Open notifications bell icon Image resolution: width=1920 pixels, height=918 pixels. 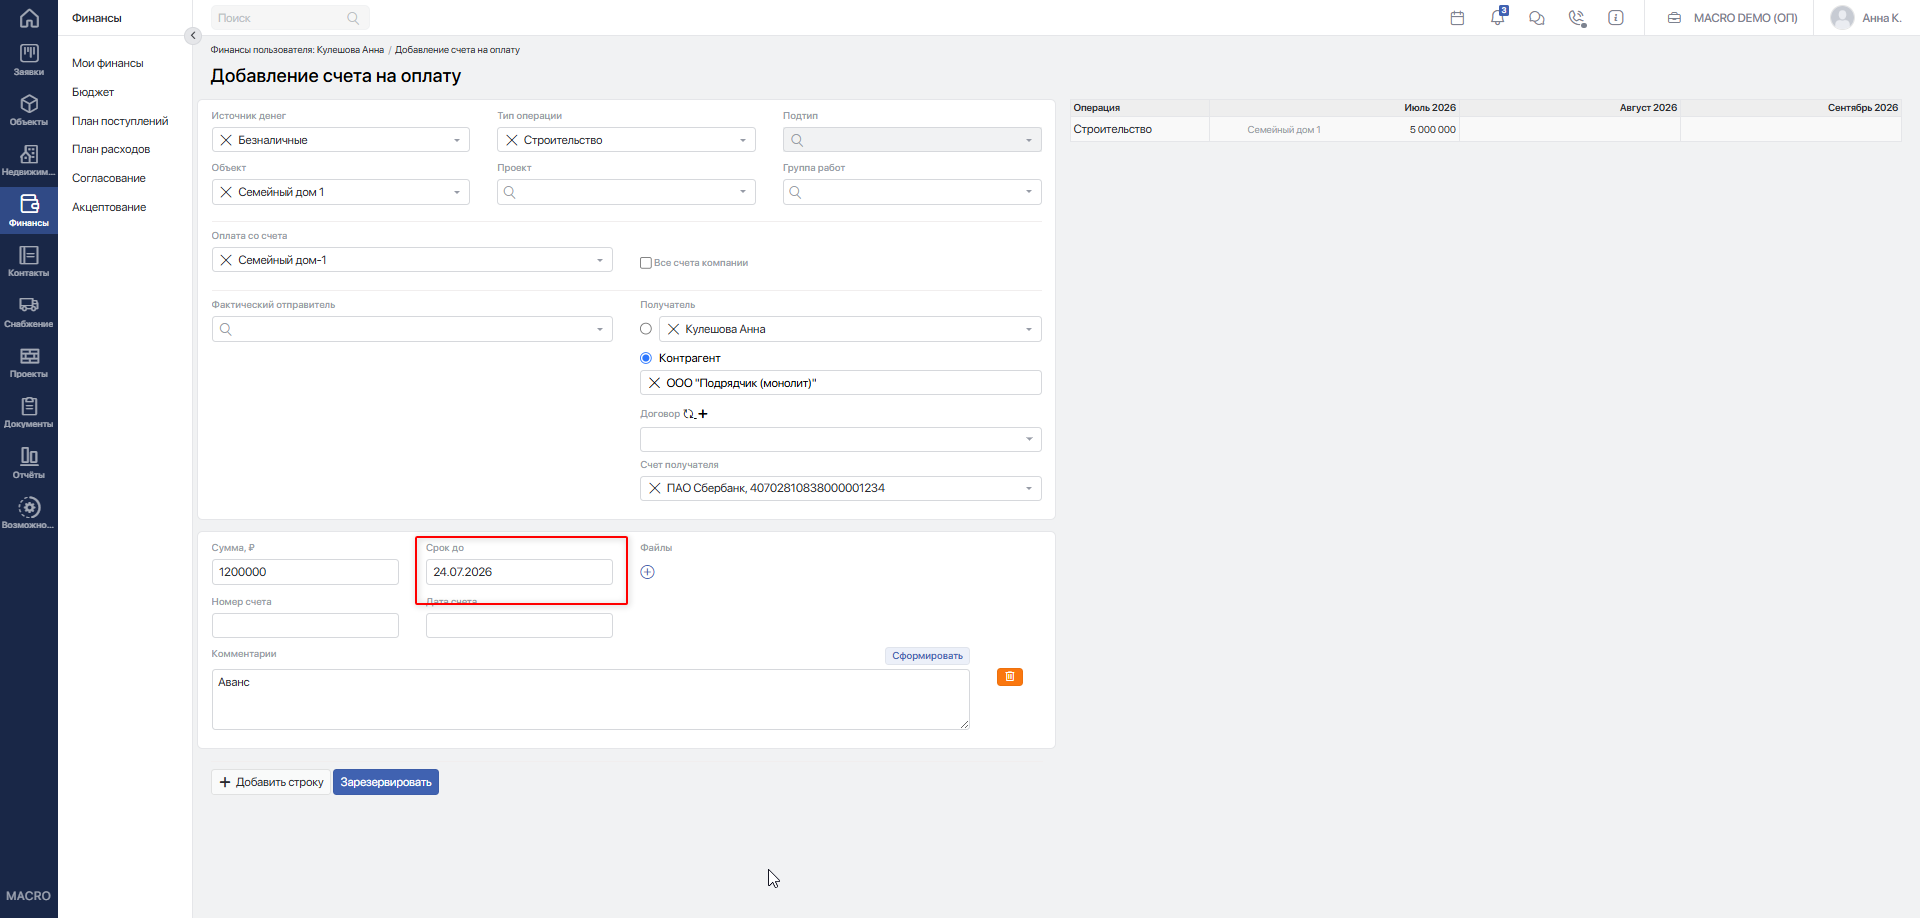tap(1497, 17)
